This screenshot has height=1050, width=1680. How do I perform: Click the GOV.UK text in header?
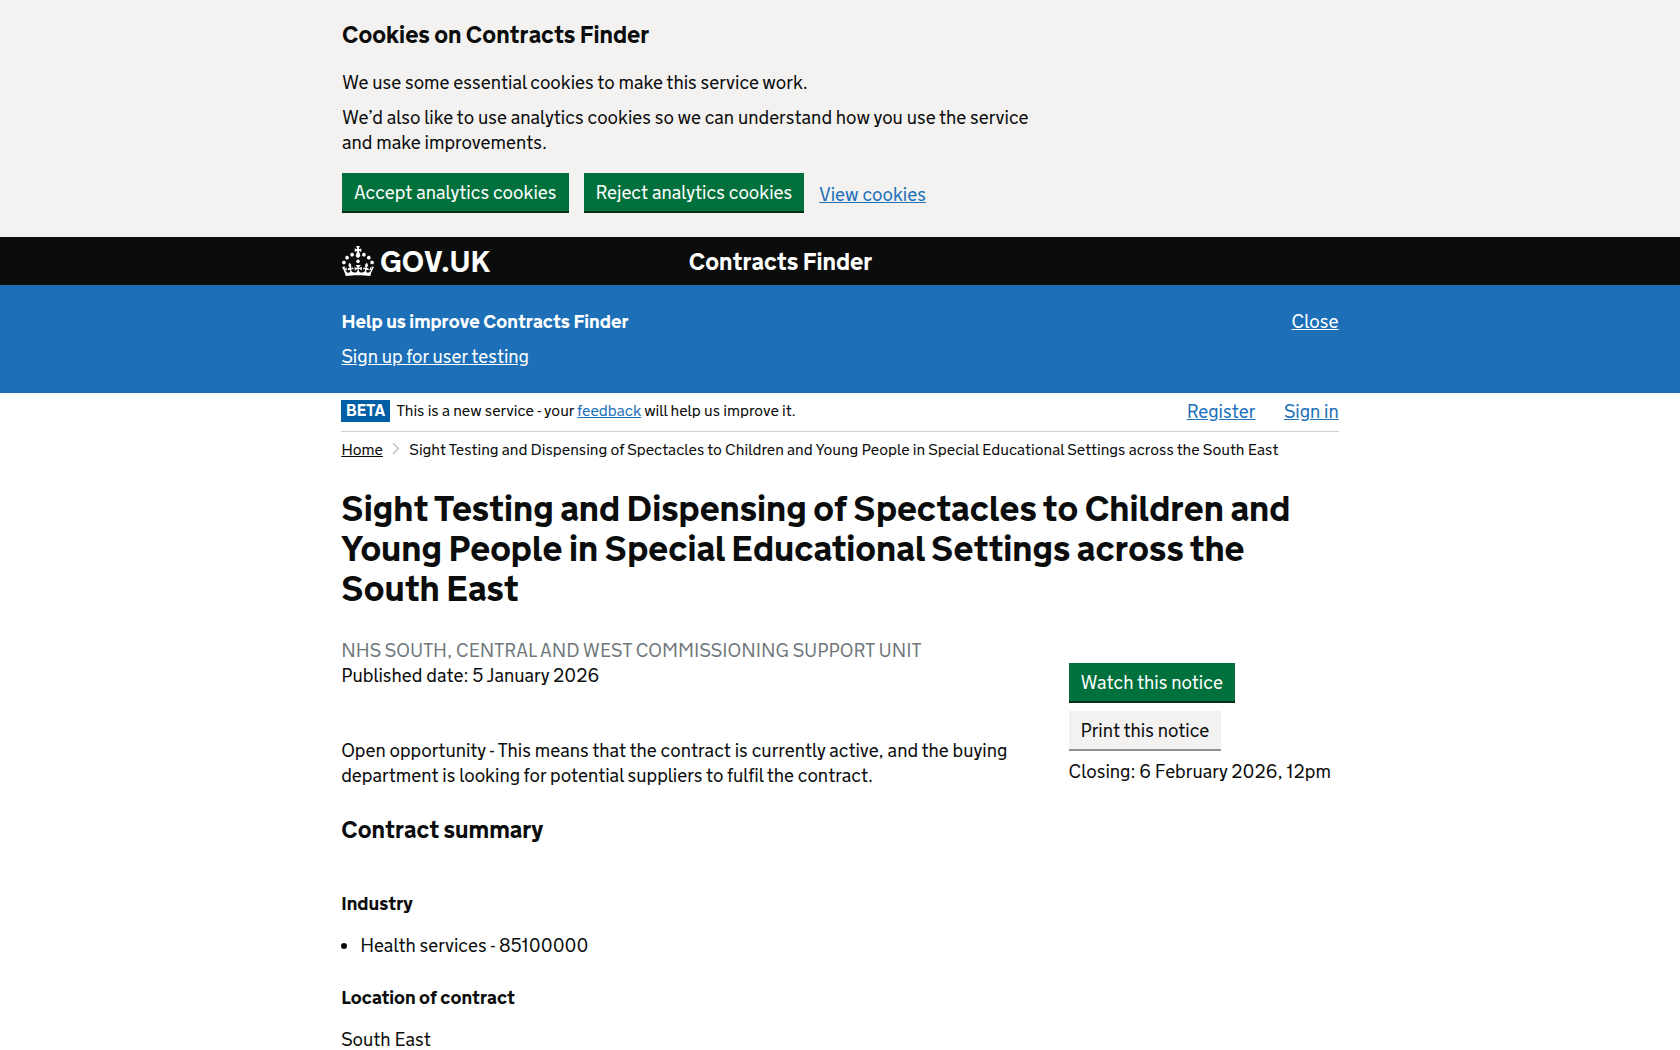tap(435, 262)
